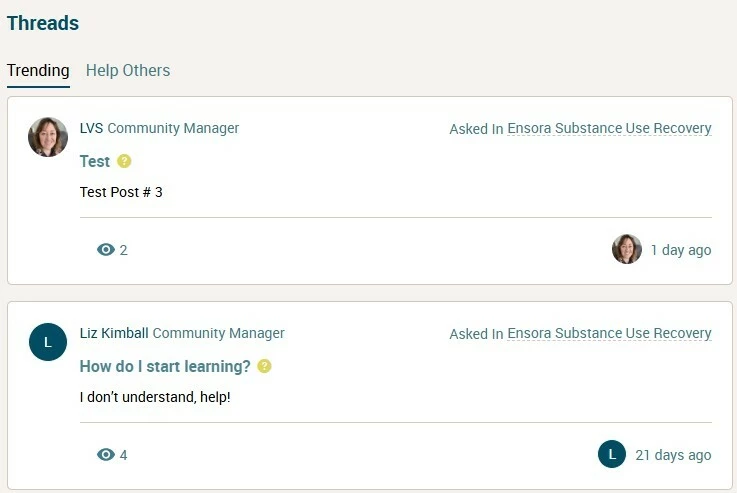Image resolution: width=737 pixels, height=493 pixels.
Task: Click eye views icon on Test thread
Action: point(106,250)
